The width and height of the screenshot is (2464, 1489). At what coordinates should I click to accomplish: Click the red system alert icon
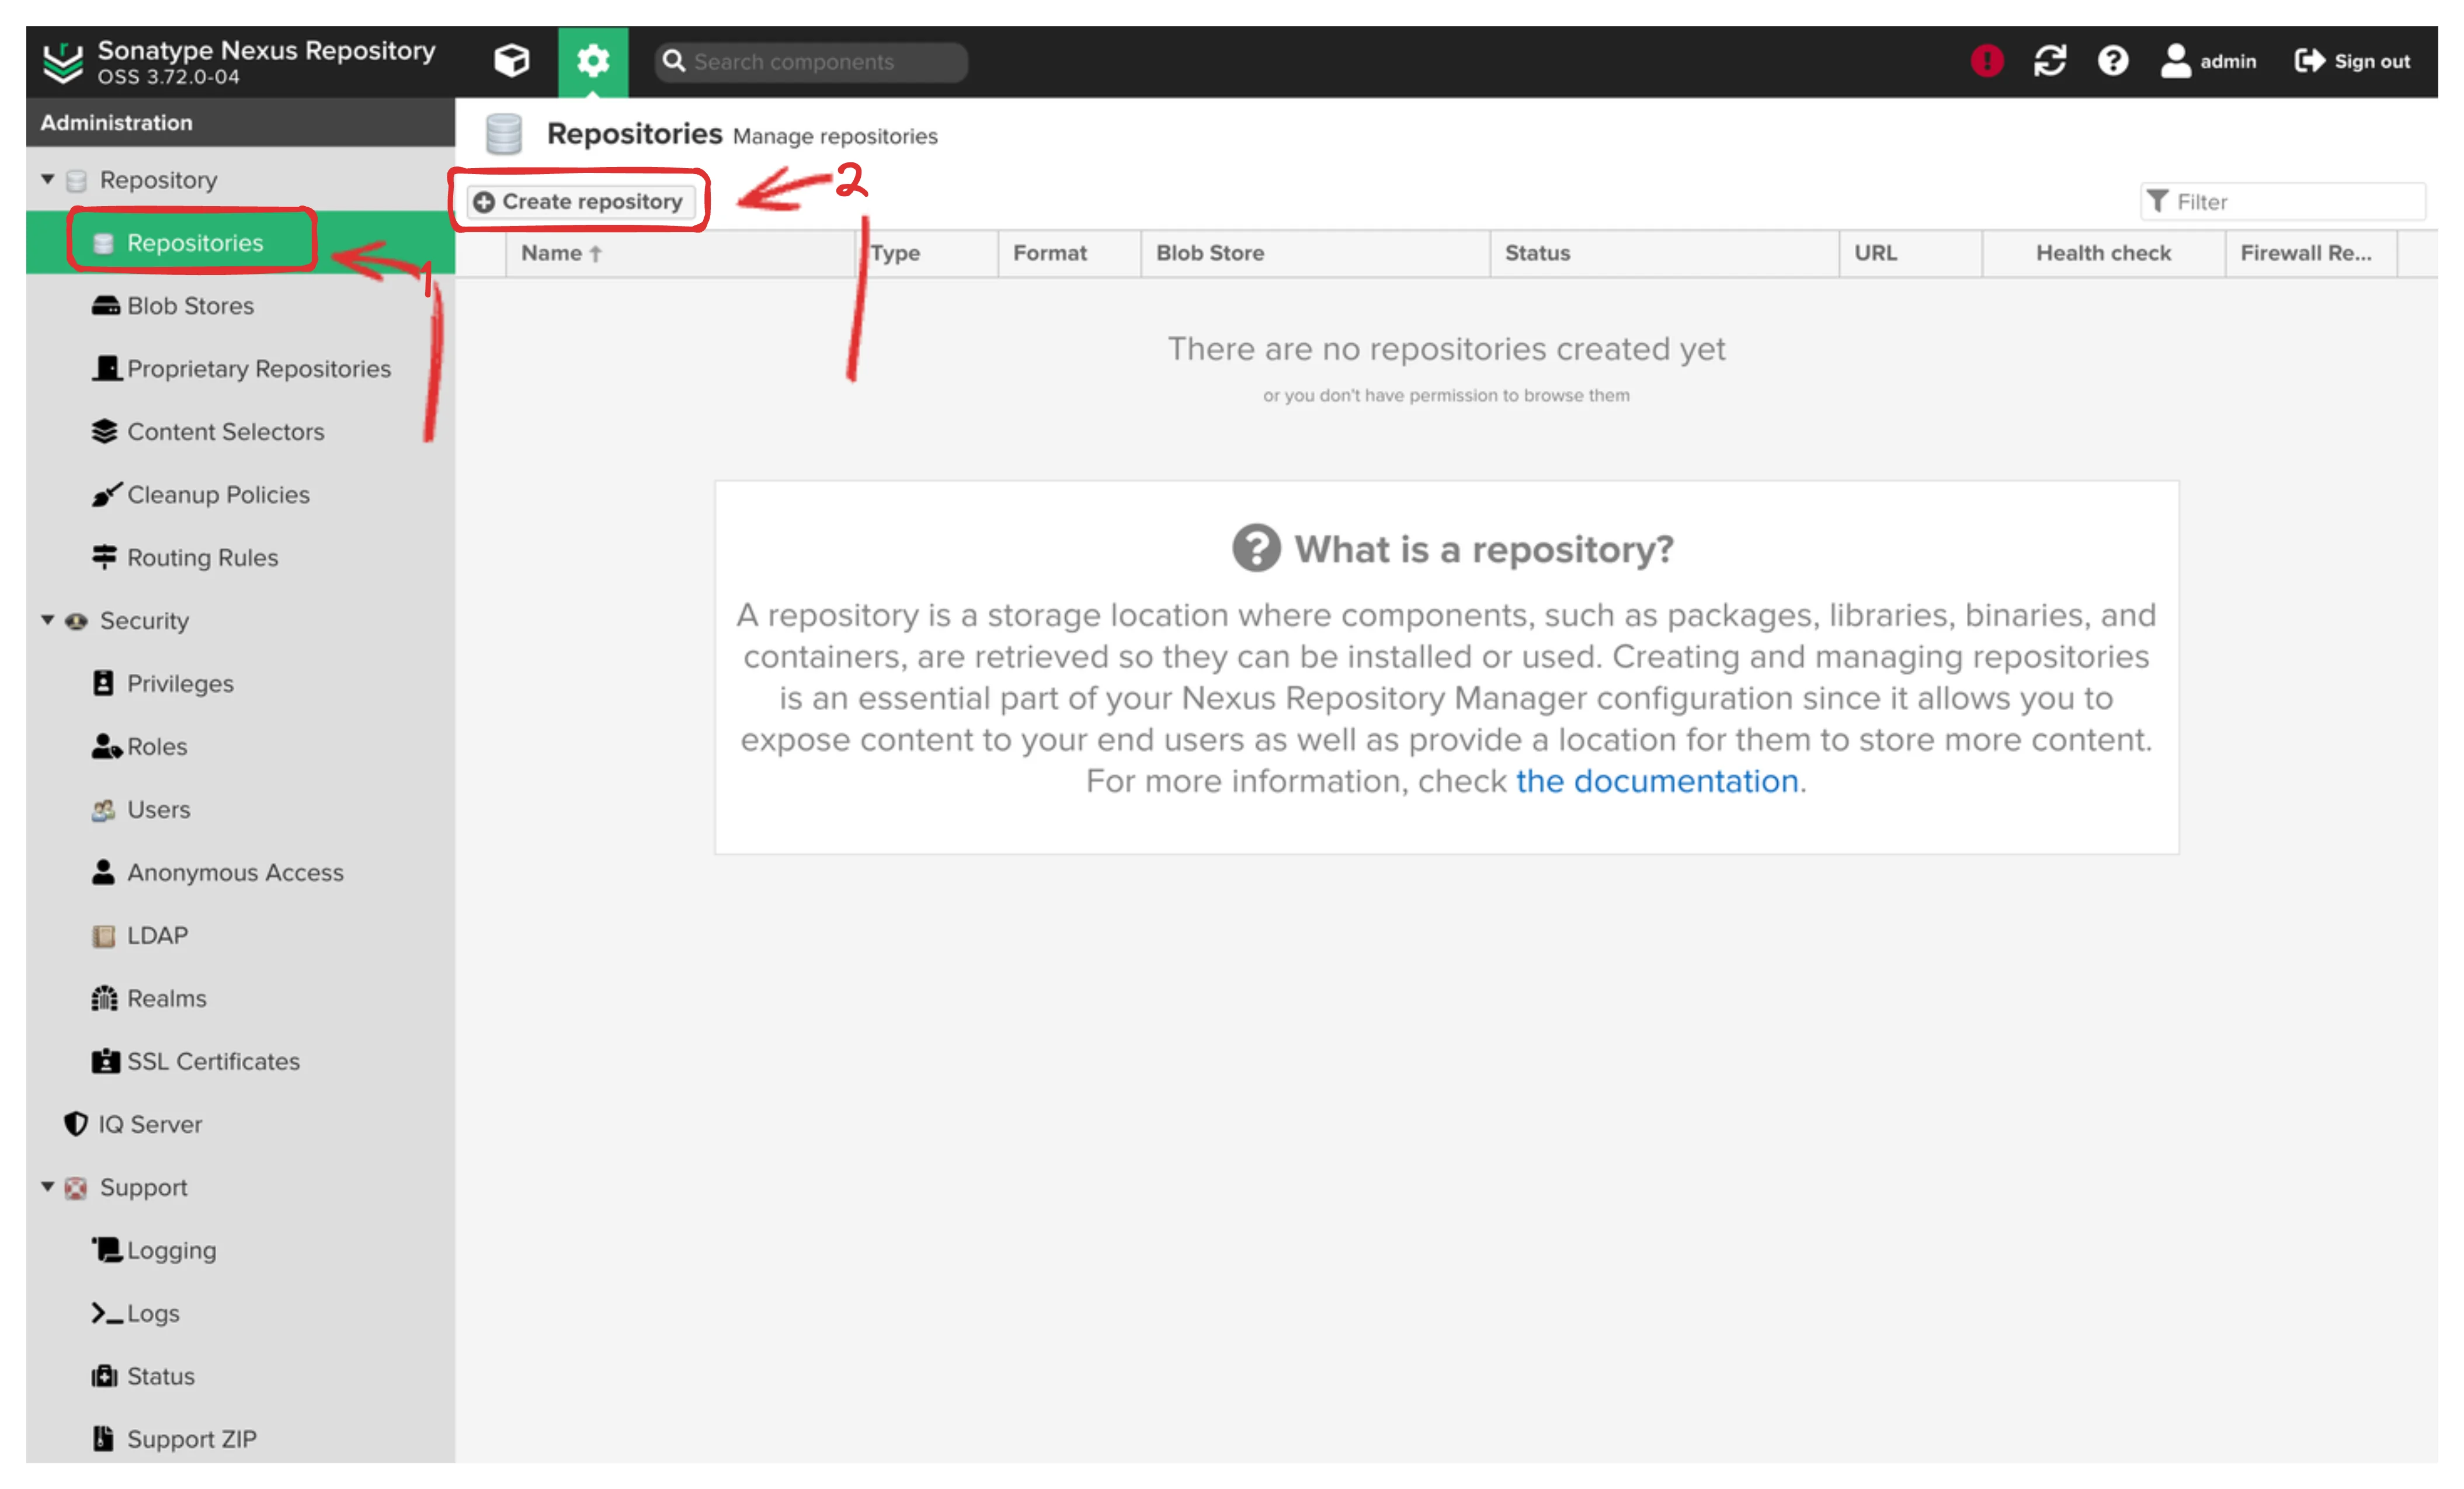[1986, 61]
